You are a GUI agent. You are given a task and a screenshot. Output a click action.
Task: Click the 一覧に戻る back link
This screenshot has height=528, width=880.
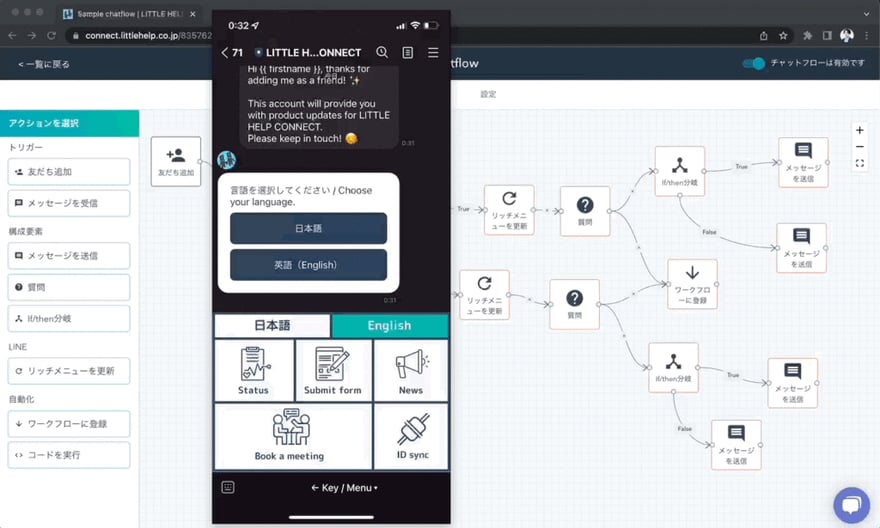tap(44, 64)
